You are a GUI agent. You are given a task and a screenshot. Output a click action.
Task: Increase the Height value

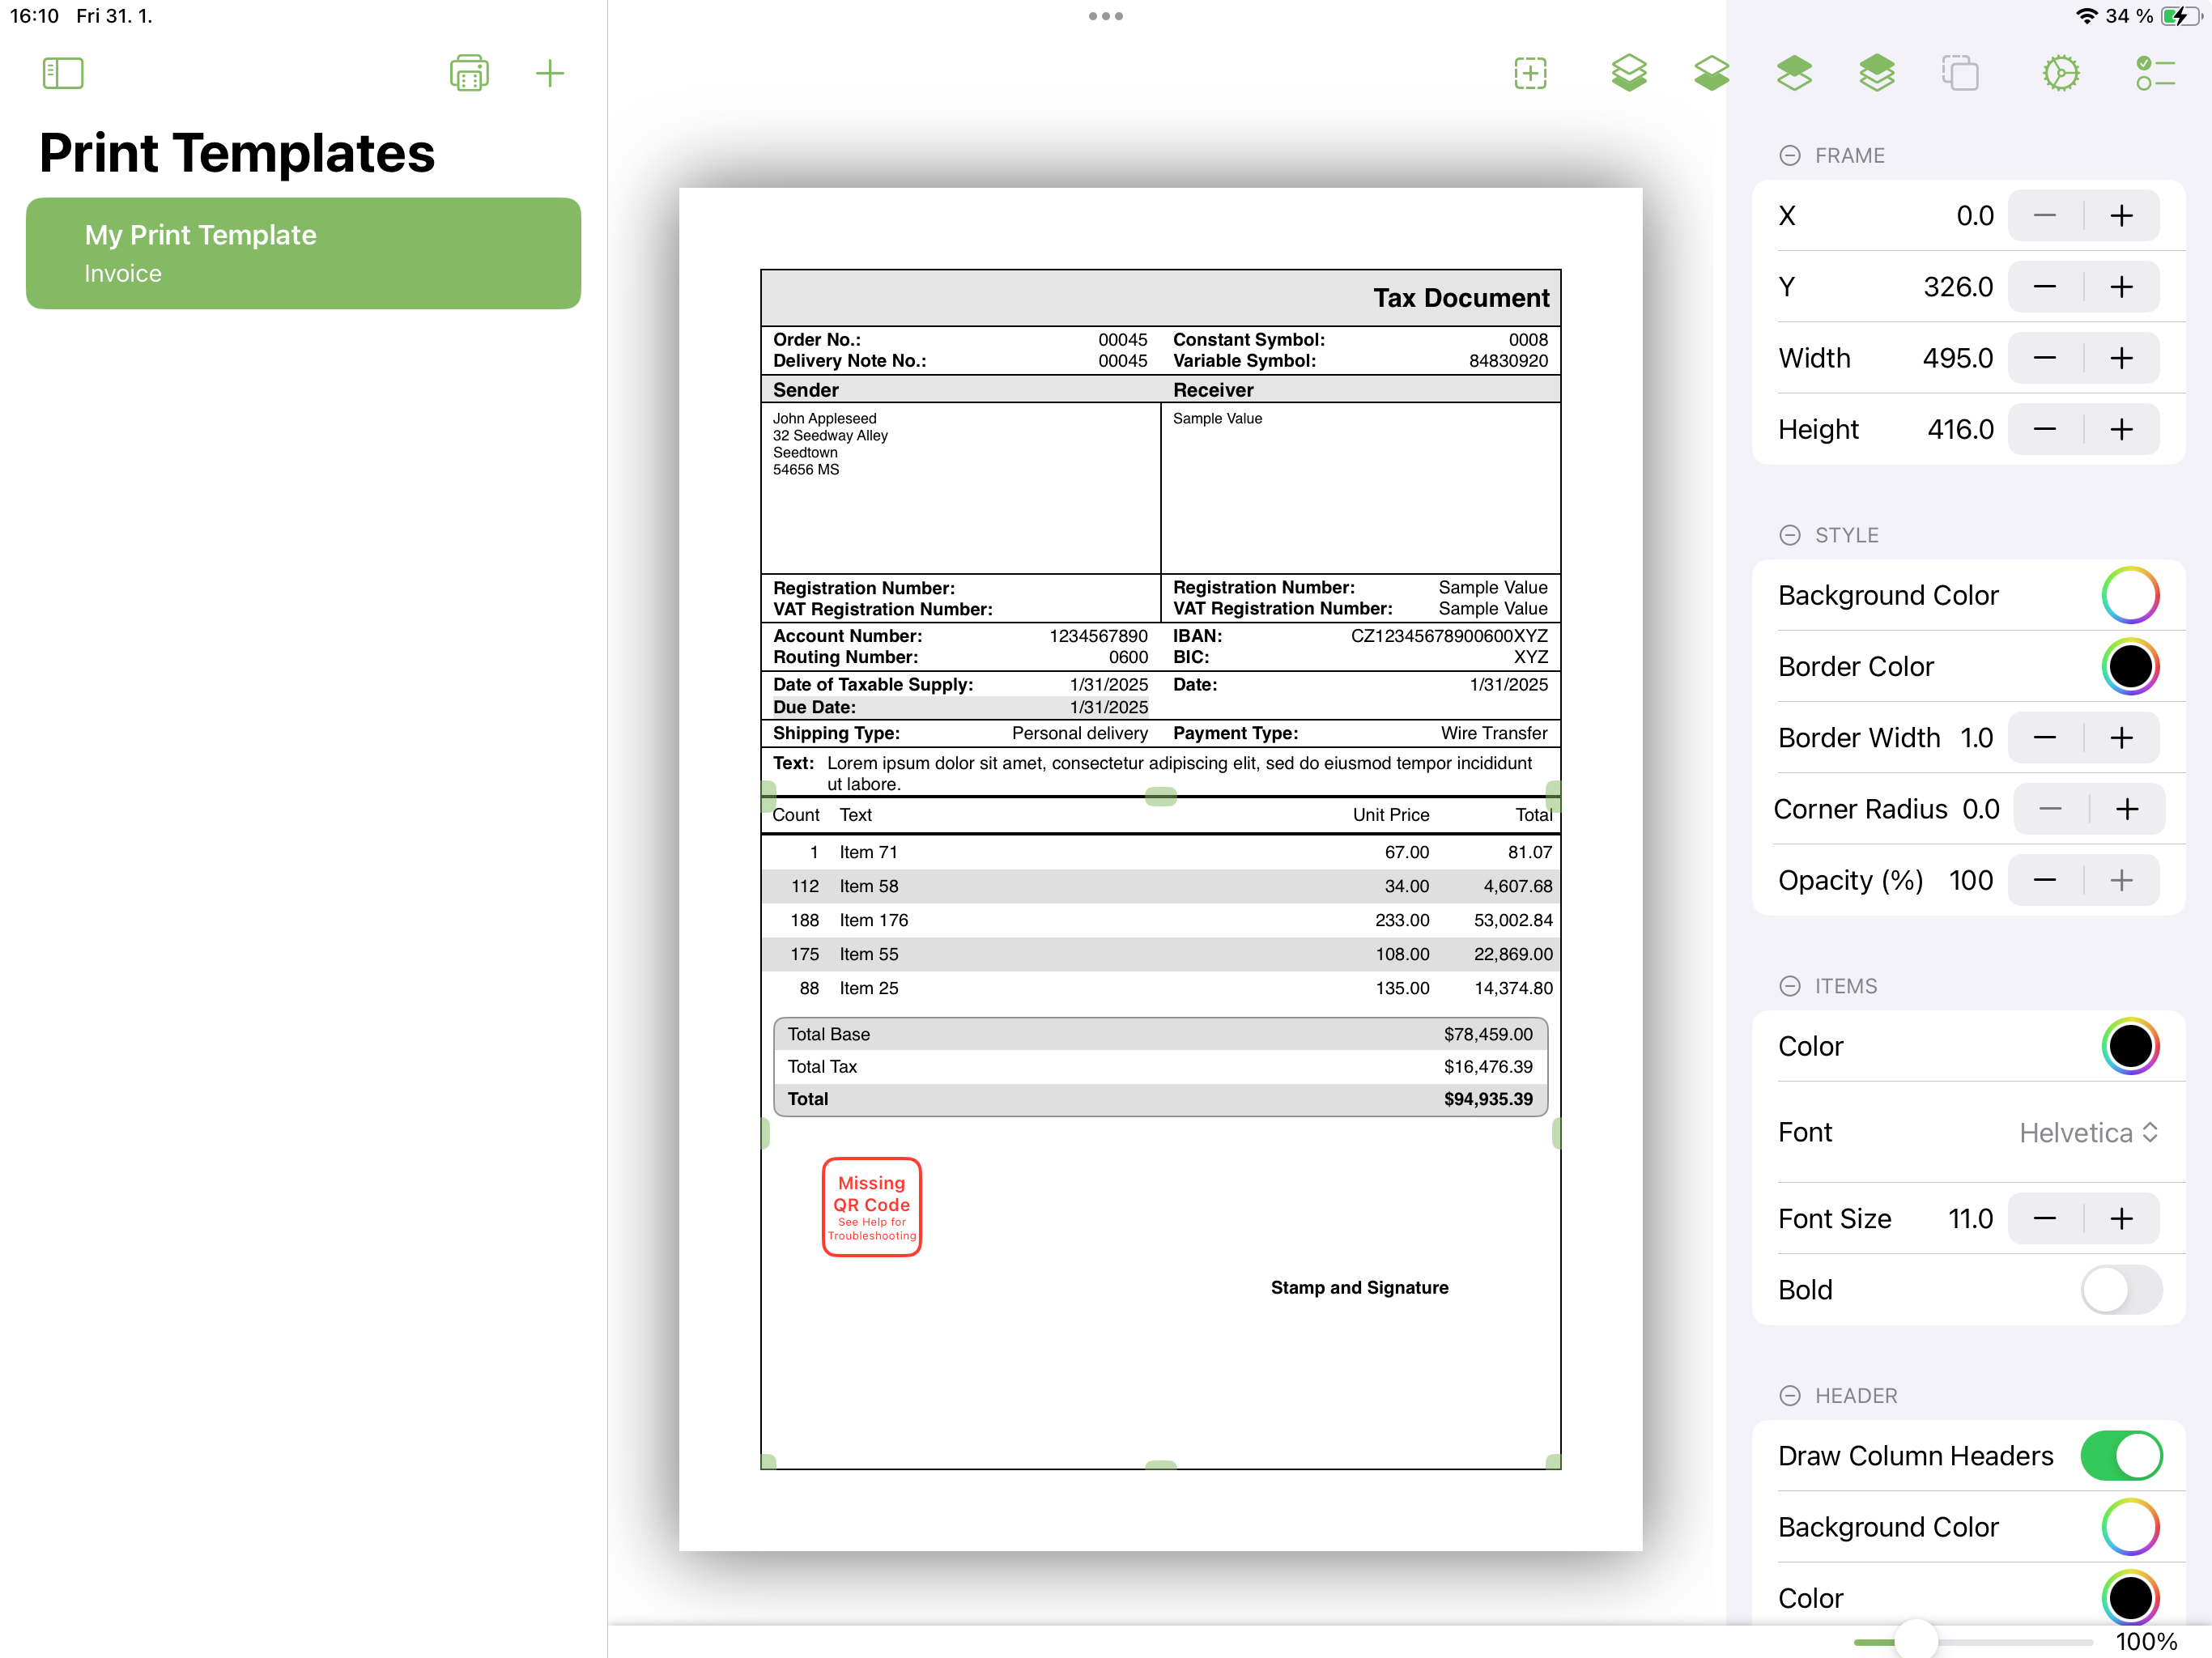click(2121, 429)
